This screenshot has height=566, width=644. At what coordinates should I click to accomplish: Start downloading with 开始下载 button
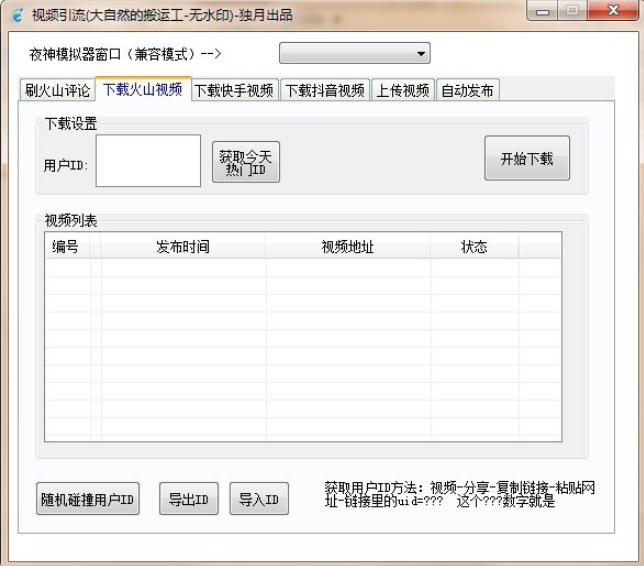pos(527,158)
